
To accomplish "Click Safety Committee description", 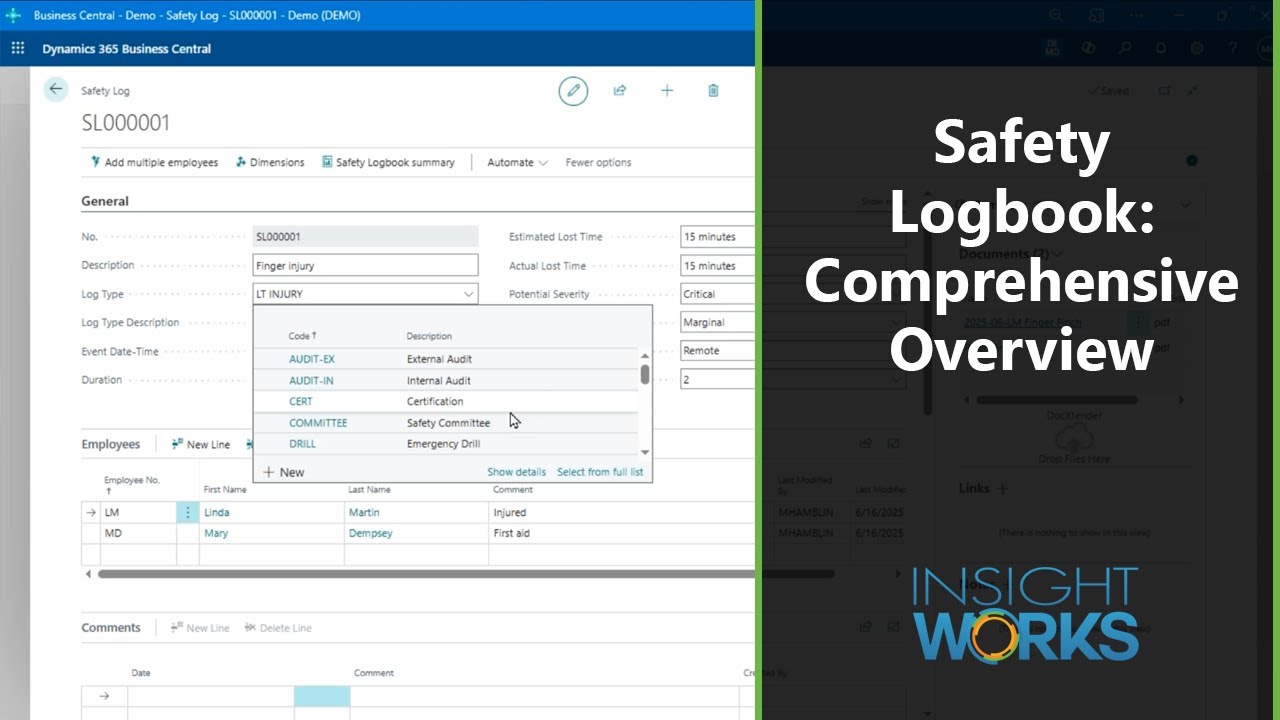I will pos(448,423).
